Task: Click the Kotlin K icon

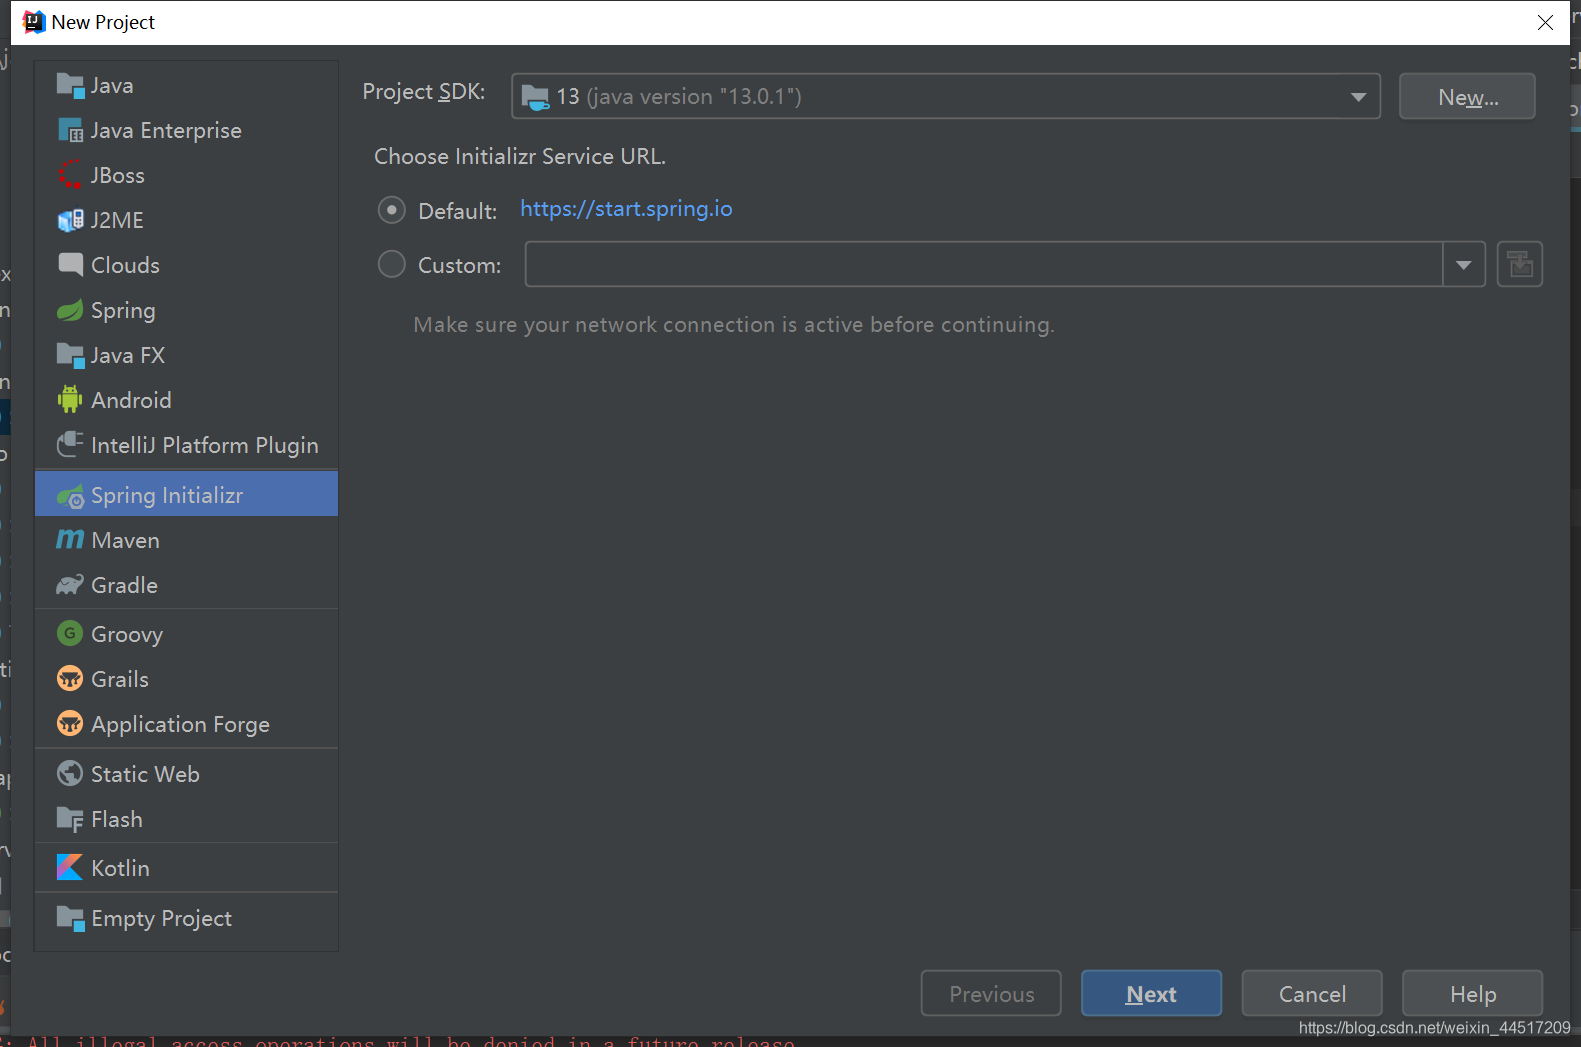Action: [x=70, y=867]
